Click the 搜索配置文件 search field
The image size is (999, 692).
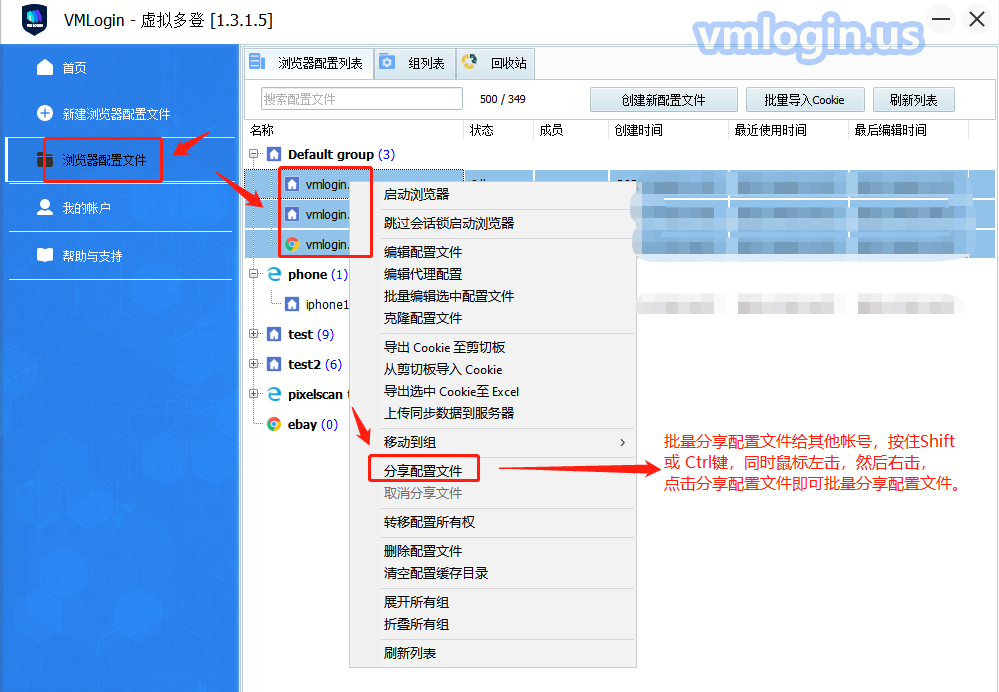361,99
